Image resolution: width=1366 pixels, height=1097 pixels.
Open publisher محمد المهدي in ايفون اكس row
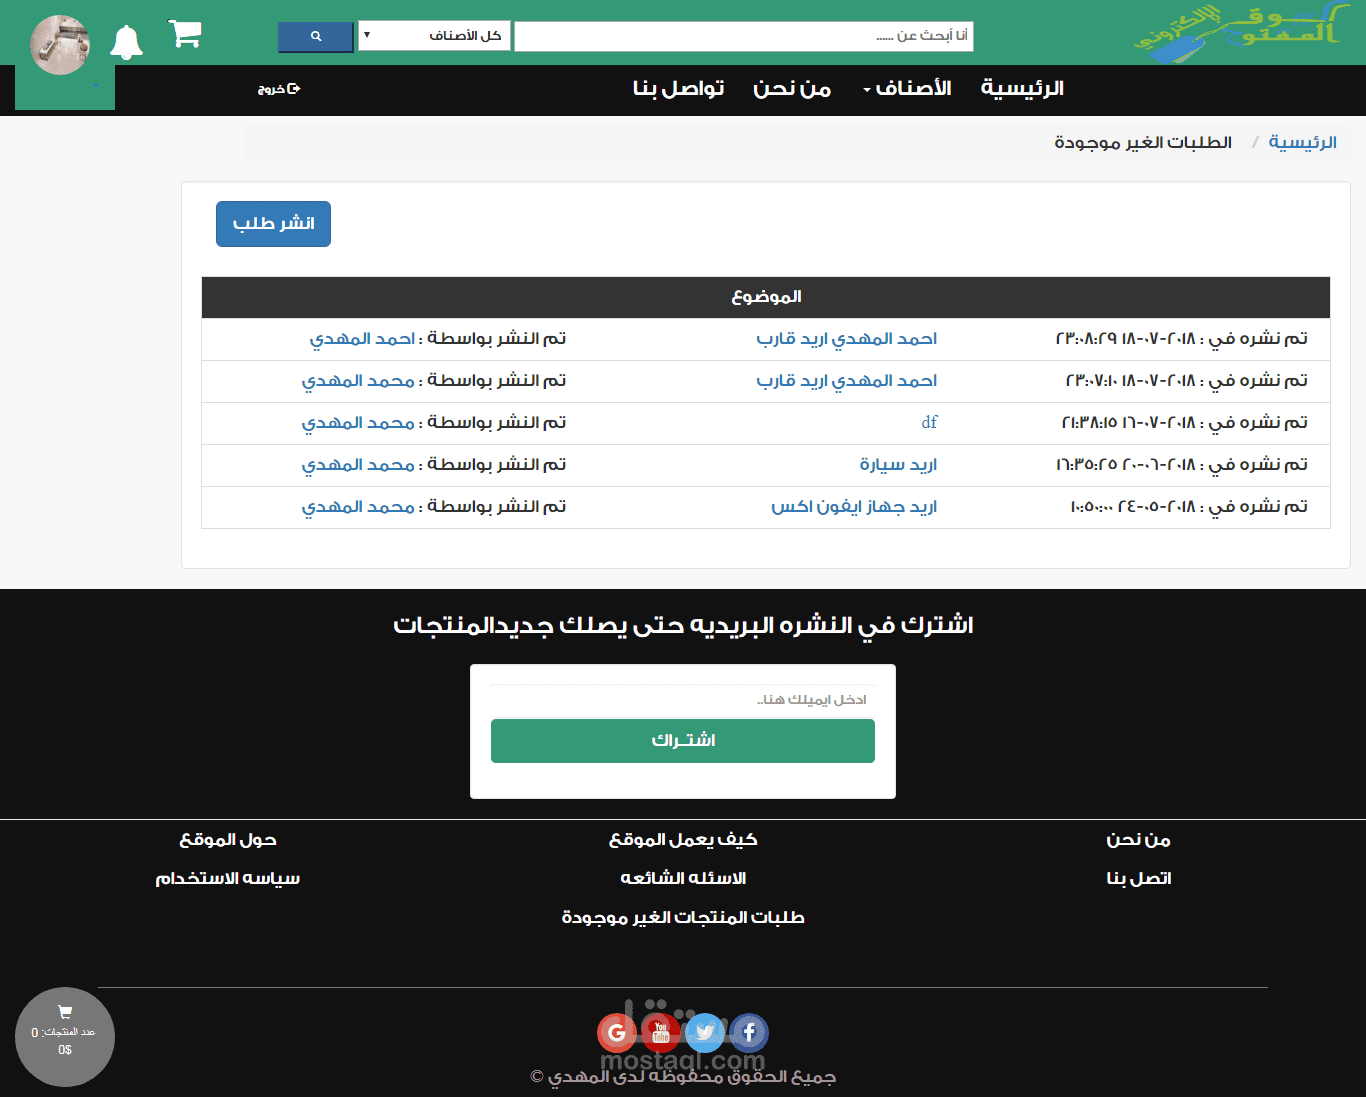click(x=358, y=507)
